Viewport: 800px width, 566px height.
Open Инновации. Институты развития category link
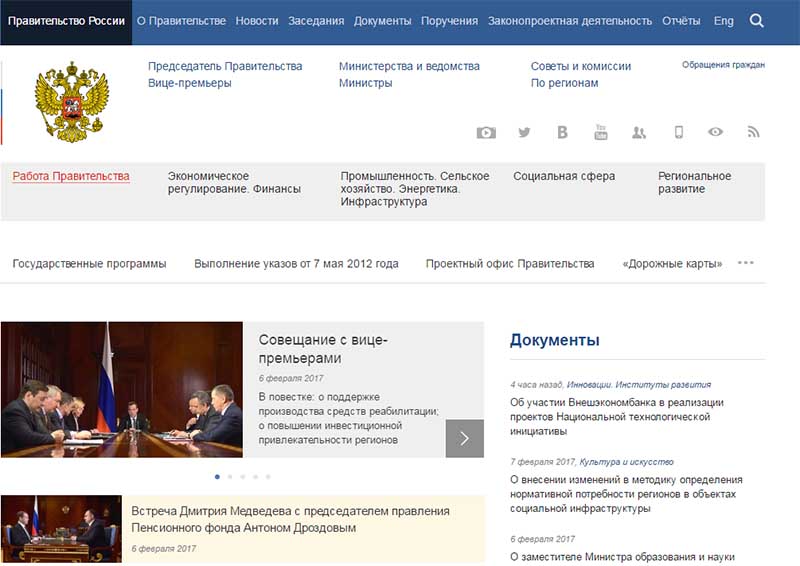[639, 385]
